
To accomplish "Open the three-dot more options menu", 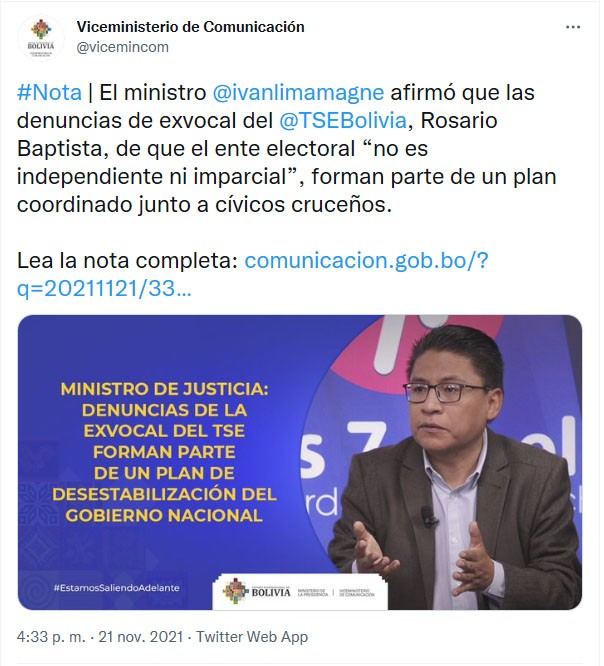I will [573, 27].
